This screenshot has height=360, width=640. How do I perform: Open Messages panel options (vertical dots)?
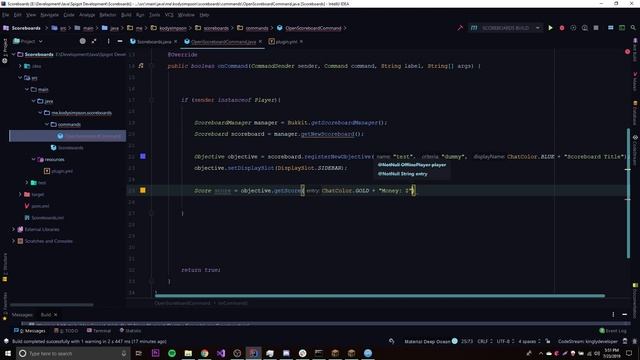tap(613, 314)
